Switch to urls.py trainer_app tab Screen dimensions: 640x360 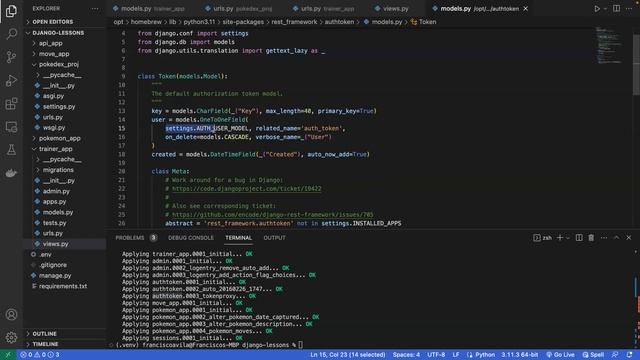tap(324, 9)
